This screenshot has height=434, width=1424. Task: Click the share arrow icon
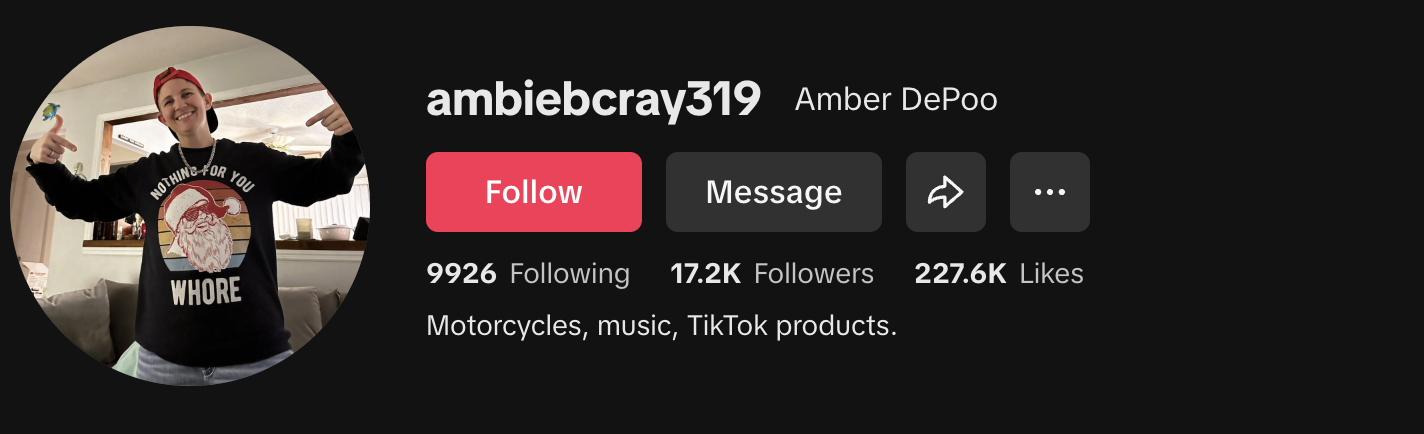pyautogui.click(x=946, y=192)
